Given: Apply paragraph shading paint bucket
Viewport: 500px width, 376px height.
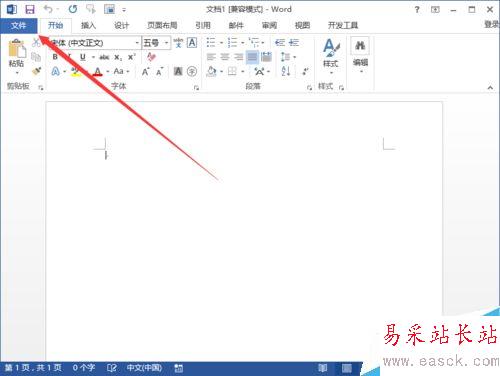Looking at the screenshot, I should tap(211, 71).
